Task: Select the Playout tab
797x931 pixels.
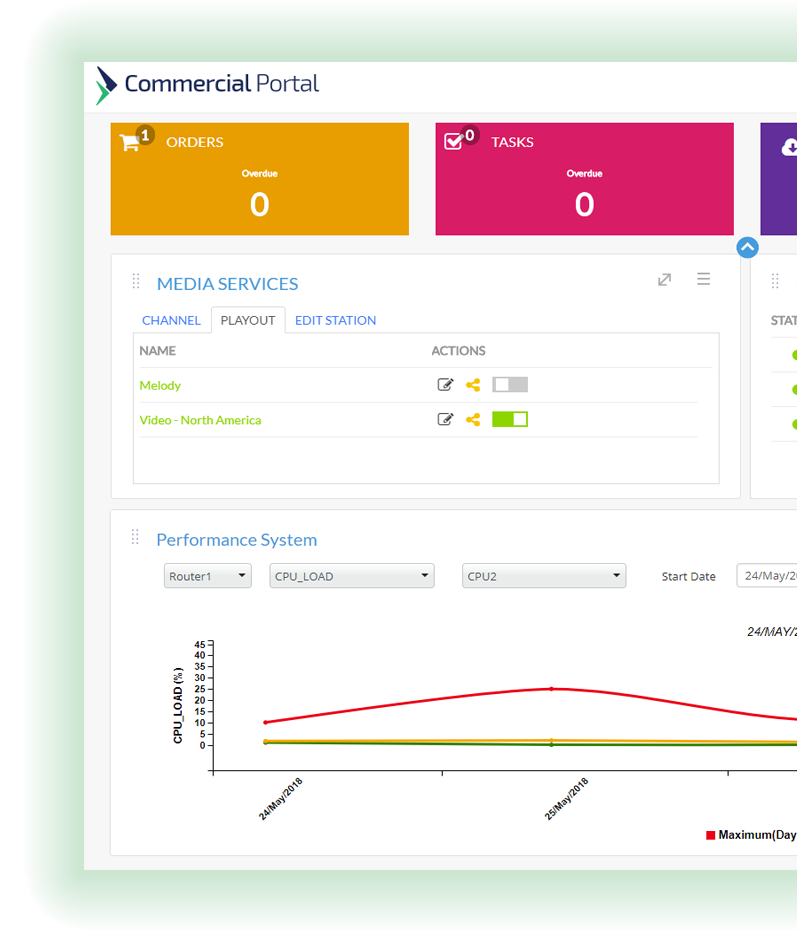Action: tap(248, 321)
